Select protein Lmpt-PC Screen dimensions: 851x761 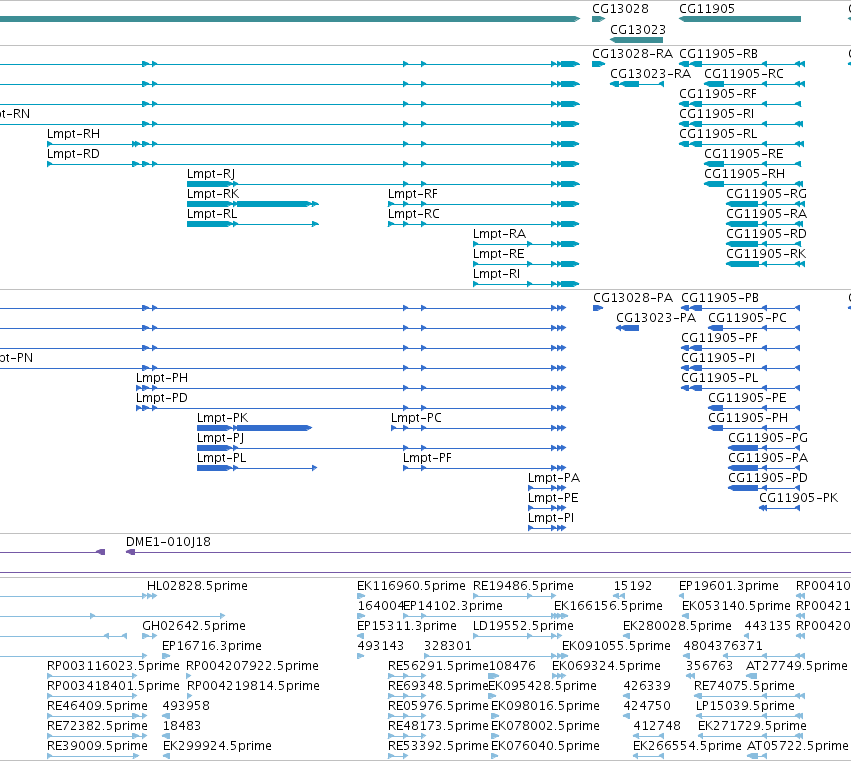tap(416, 418)
